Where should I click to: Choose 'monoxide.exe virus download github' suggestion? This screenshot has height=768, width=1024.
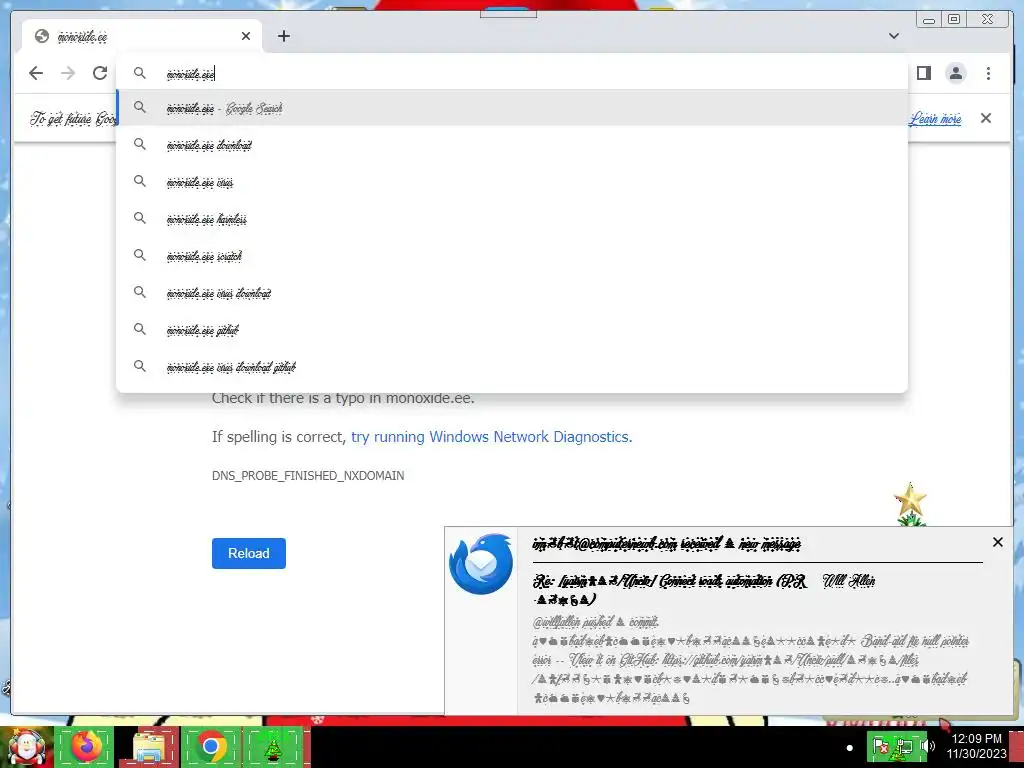tap(512, 366)
